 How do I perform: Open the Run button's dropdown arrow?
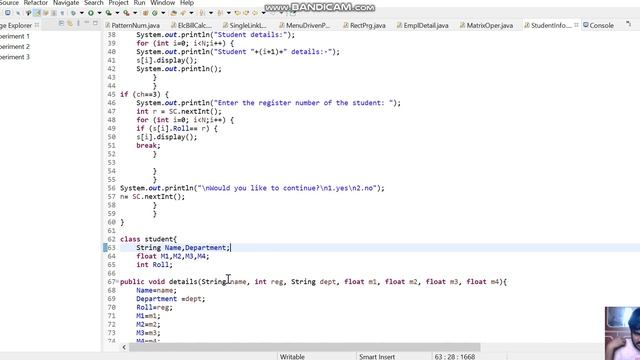coord(99,13)
